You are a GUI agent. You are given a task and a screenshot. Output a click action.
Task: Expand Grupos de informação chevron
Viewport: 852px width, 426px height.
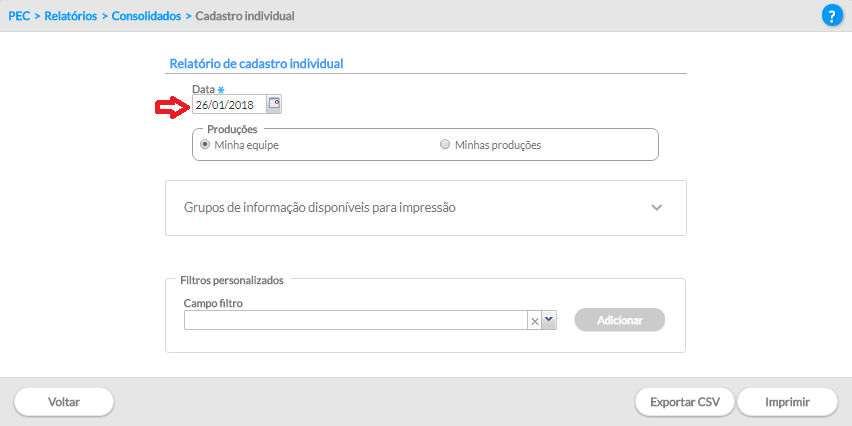(x=657, y=208)
